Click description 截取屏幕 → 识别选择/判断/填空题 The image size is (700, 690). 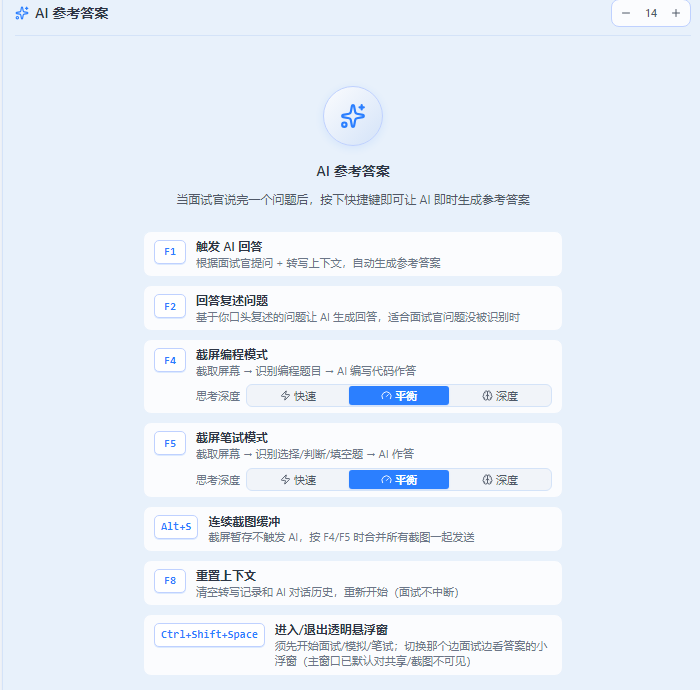[x=305, y=454]
